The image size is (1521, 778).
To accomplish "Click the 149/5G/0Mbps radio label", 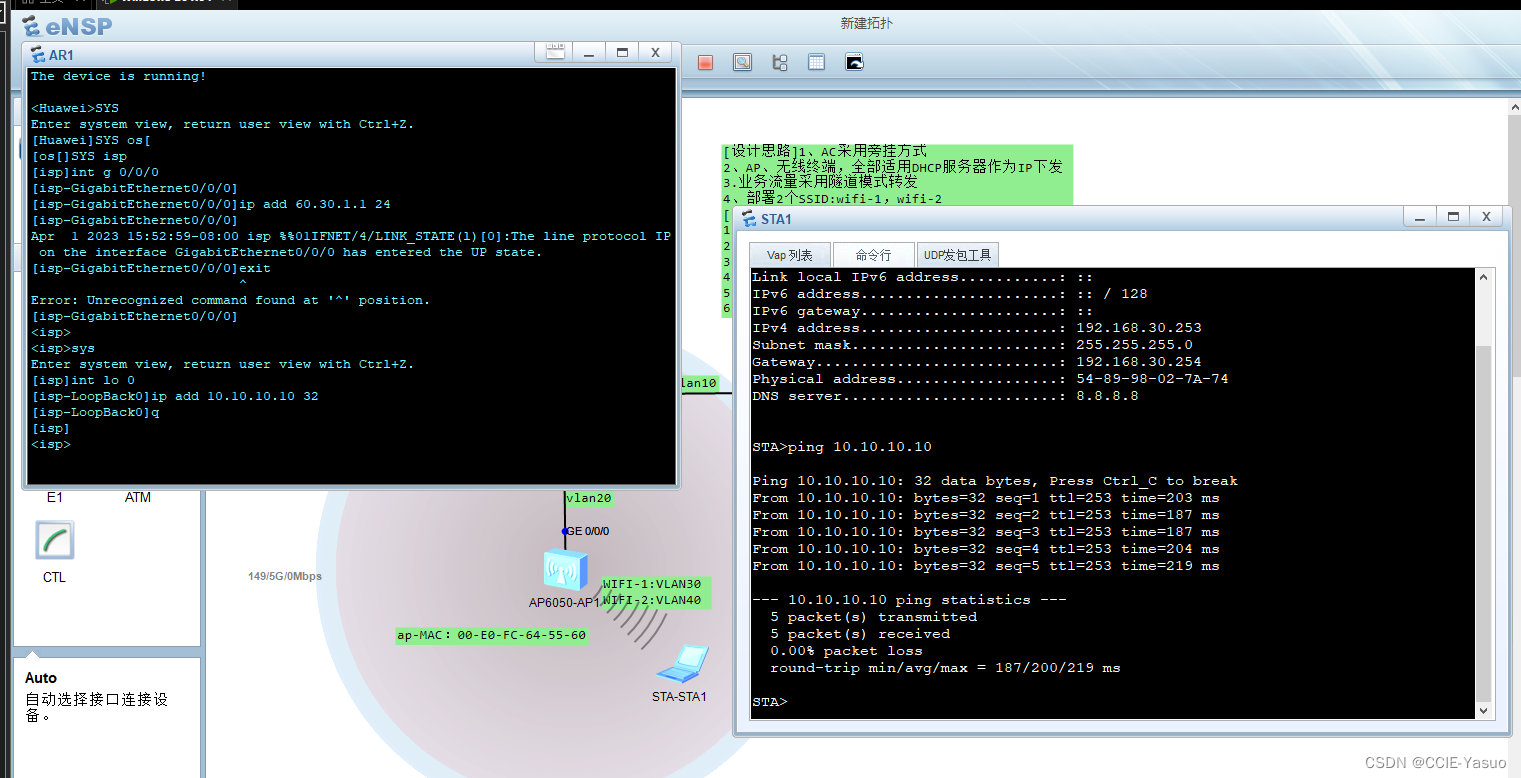I will [285, 576].
